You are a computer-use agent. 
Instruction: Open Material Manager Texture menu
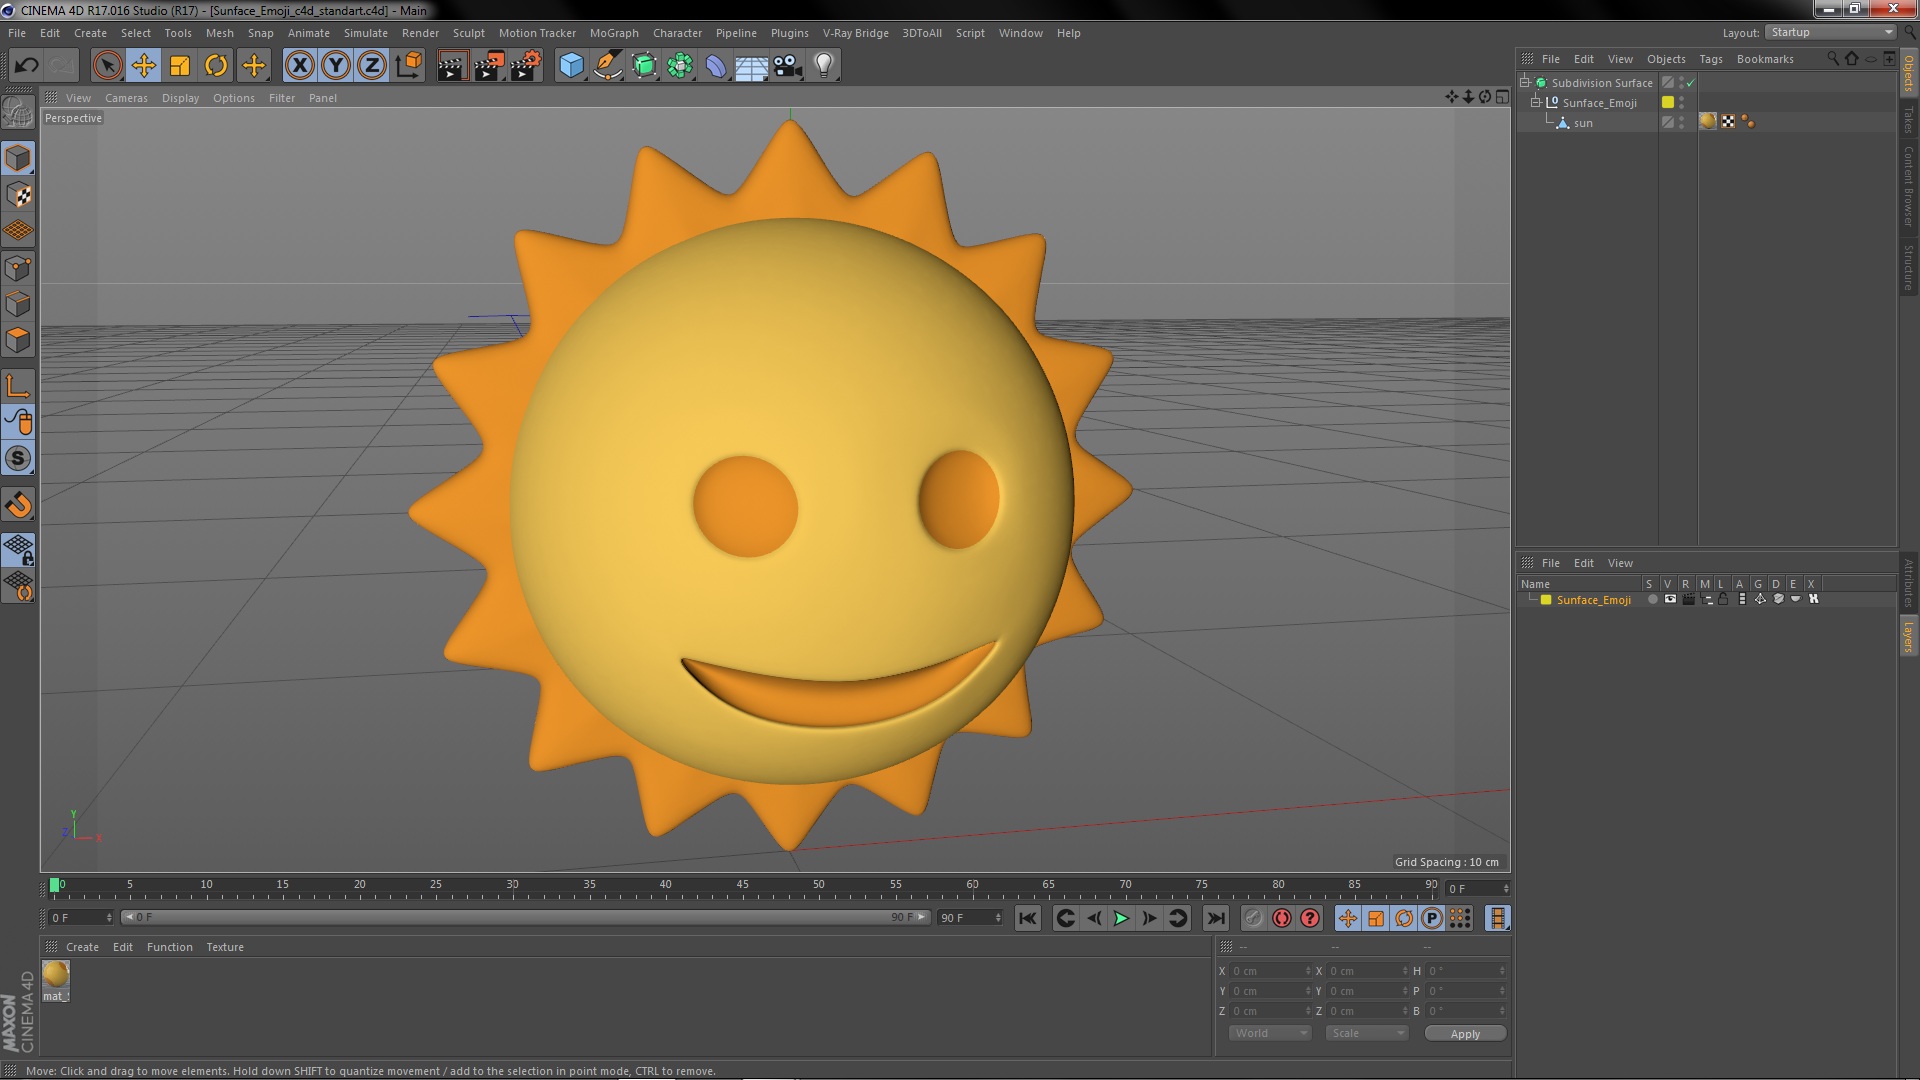[x=225, y=947]
